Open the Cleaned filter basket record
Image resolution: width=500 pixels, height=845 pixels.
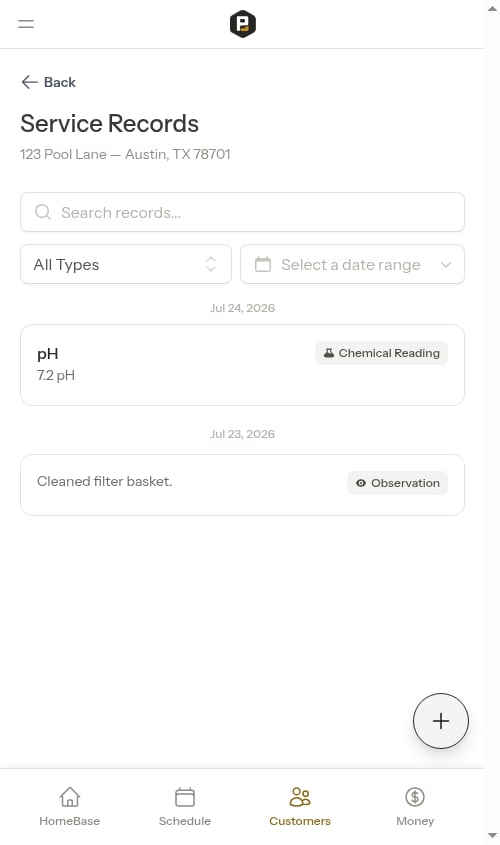242,485
